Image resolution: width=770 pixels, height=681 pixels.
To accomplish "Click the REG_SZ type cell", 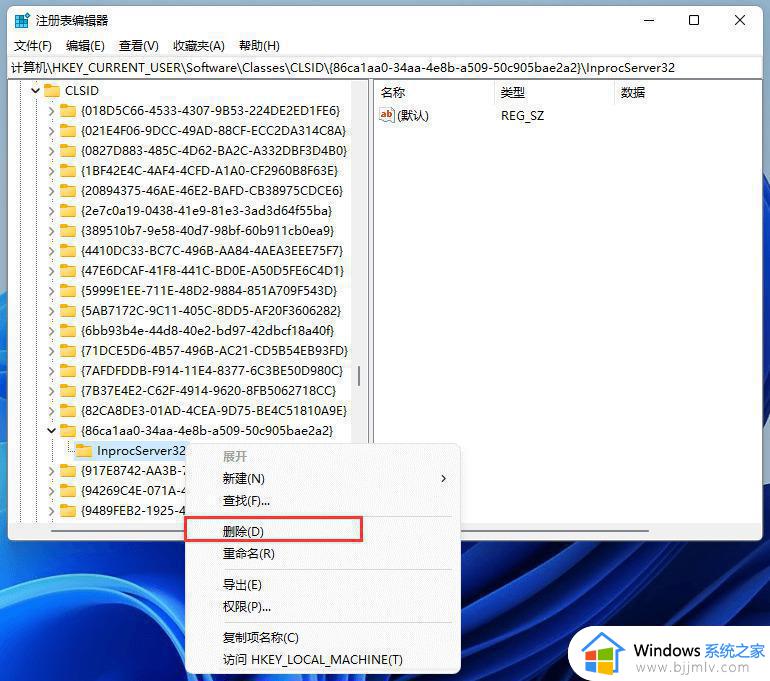I will point(522,115).
